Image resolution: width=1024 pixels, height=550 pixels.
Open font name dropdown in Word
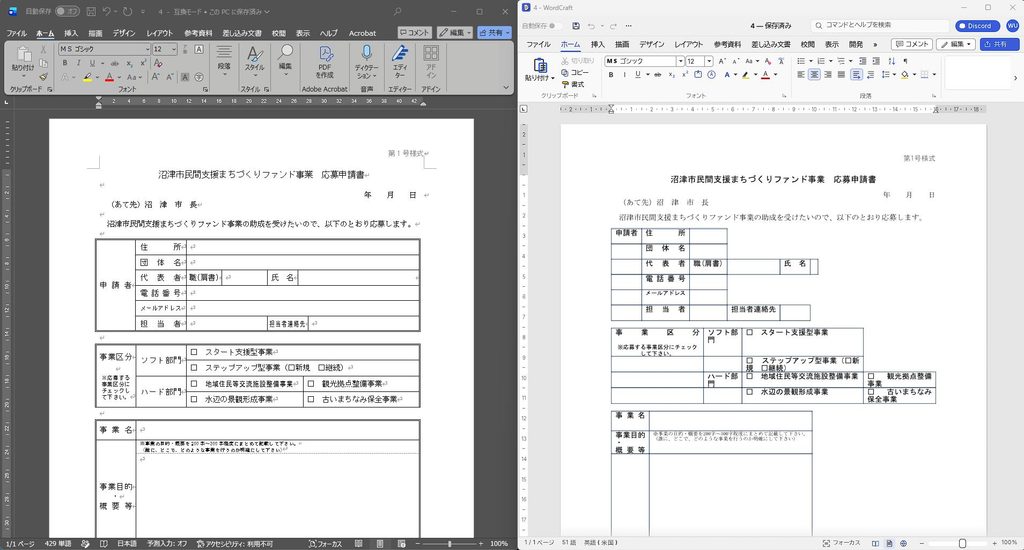click(x=147, y=49)
